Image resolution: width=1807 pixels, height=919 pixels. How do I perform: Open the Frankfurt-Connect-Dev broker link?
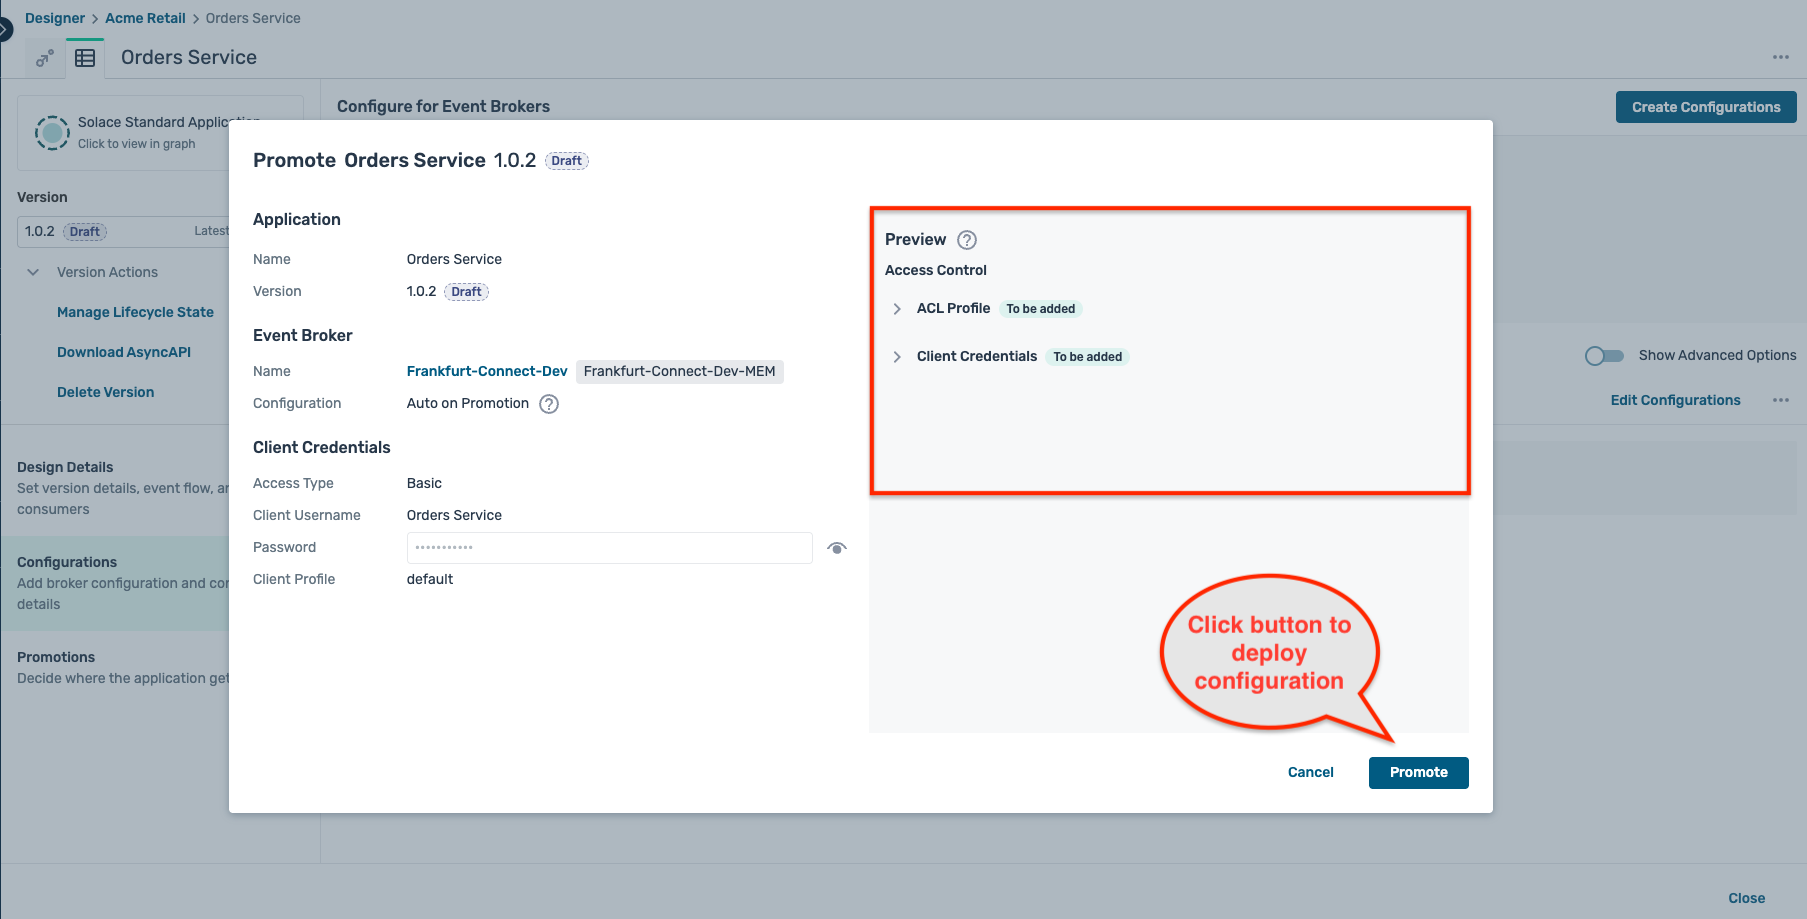487,371
